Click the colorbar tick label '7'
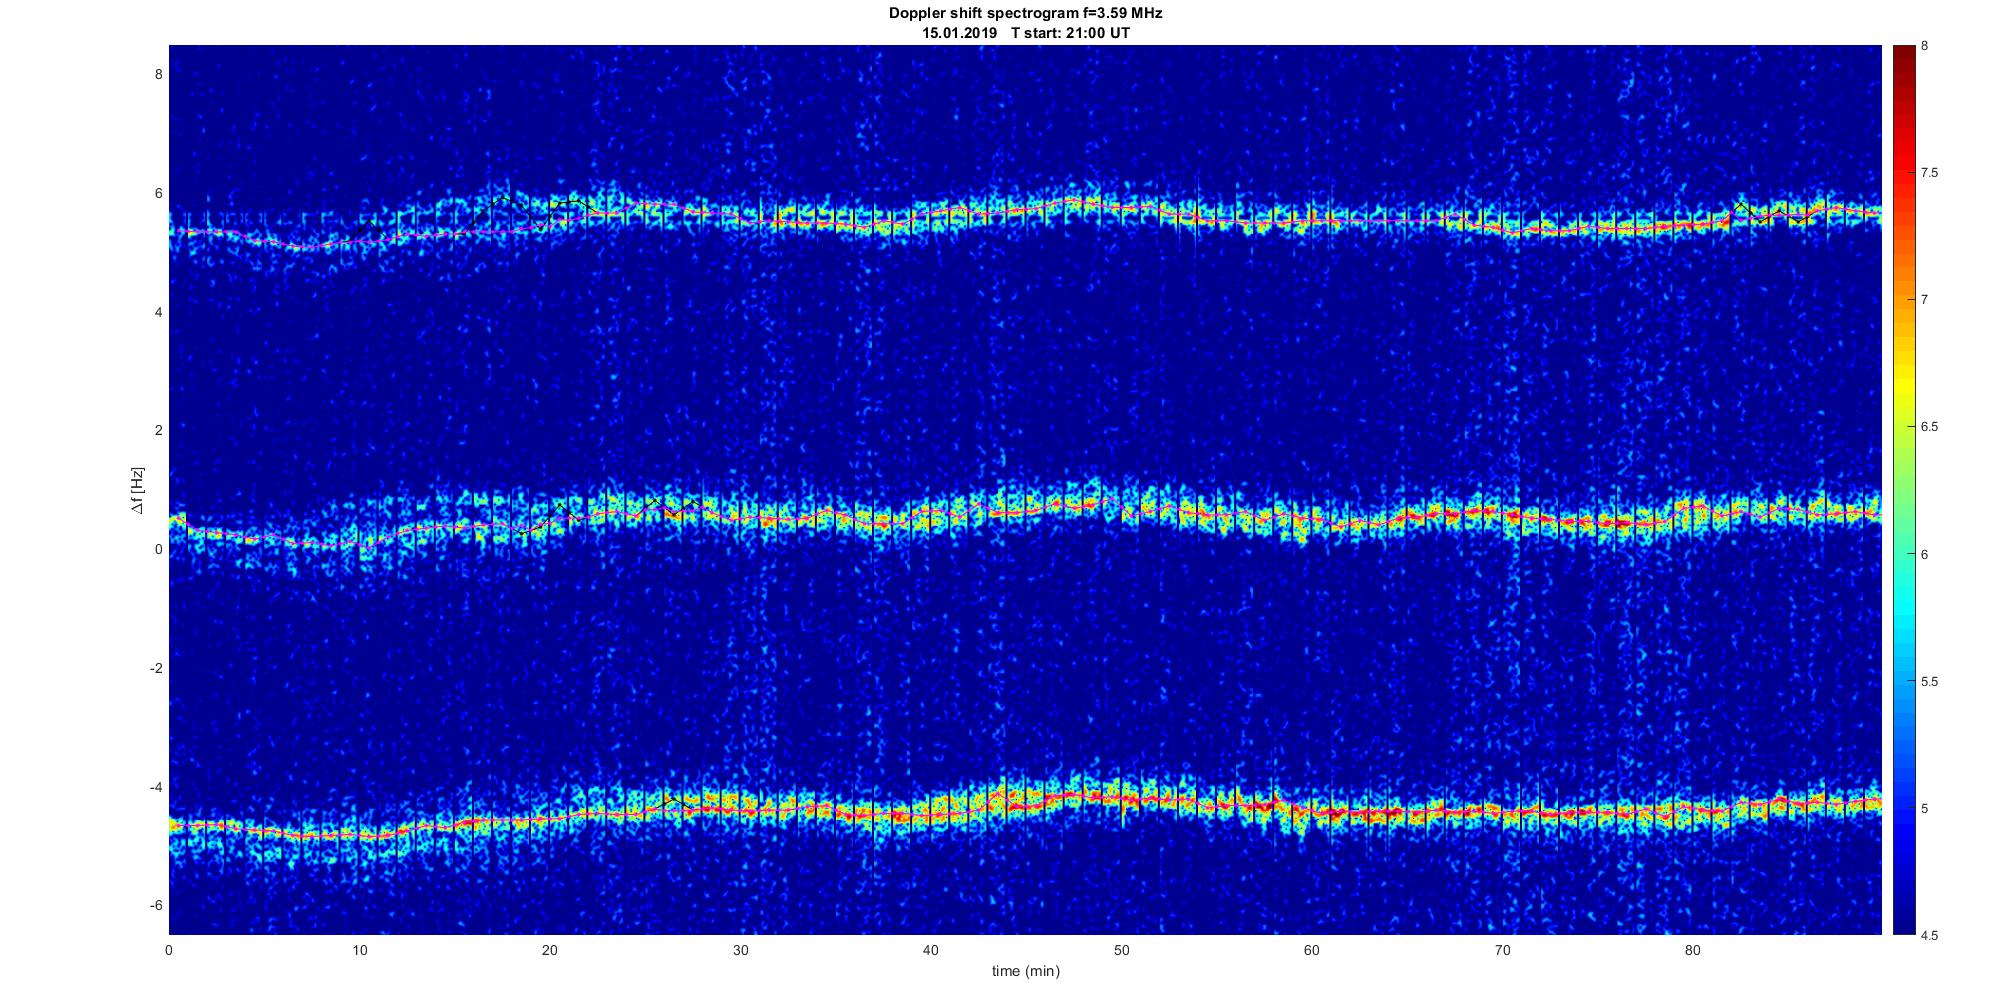This screenshot has height=1003, width=2000. [1925, 300]
